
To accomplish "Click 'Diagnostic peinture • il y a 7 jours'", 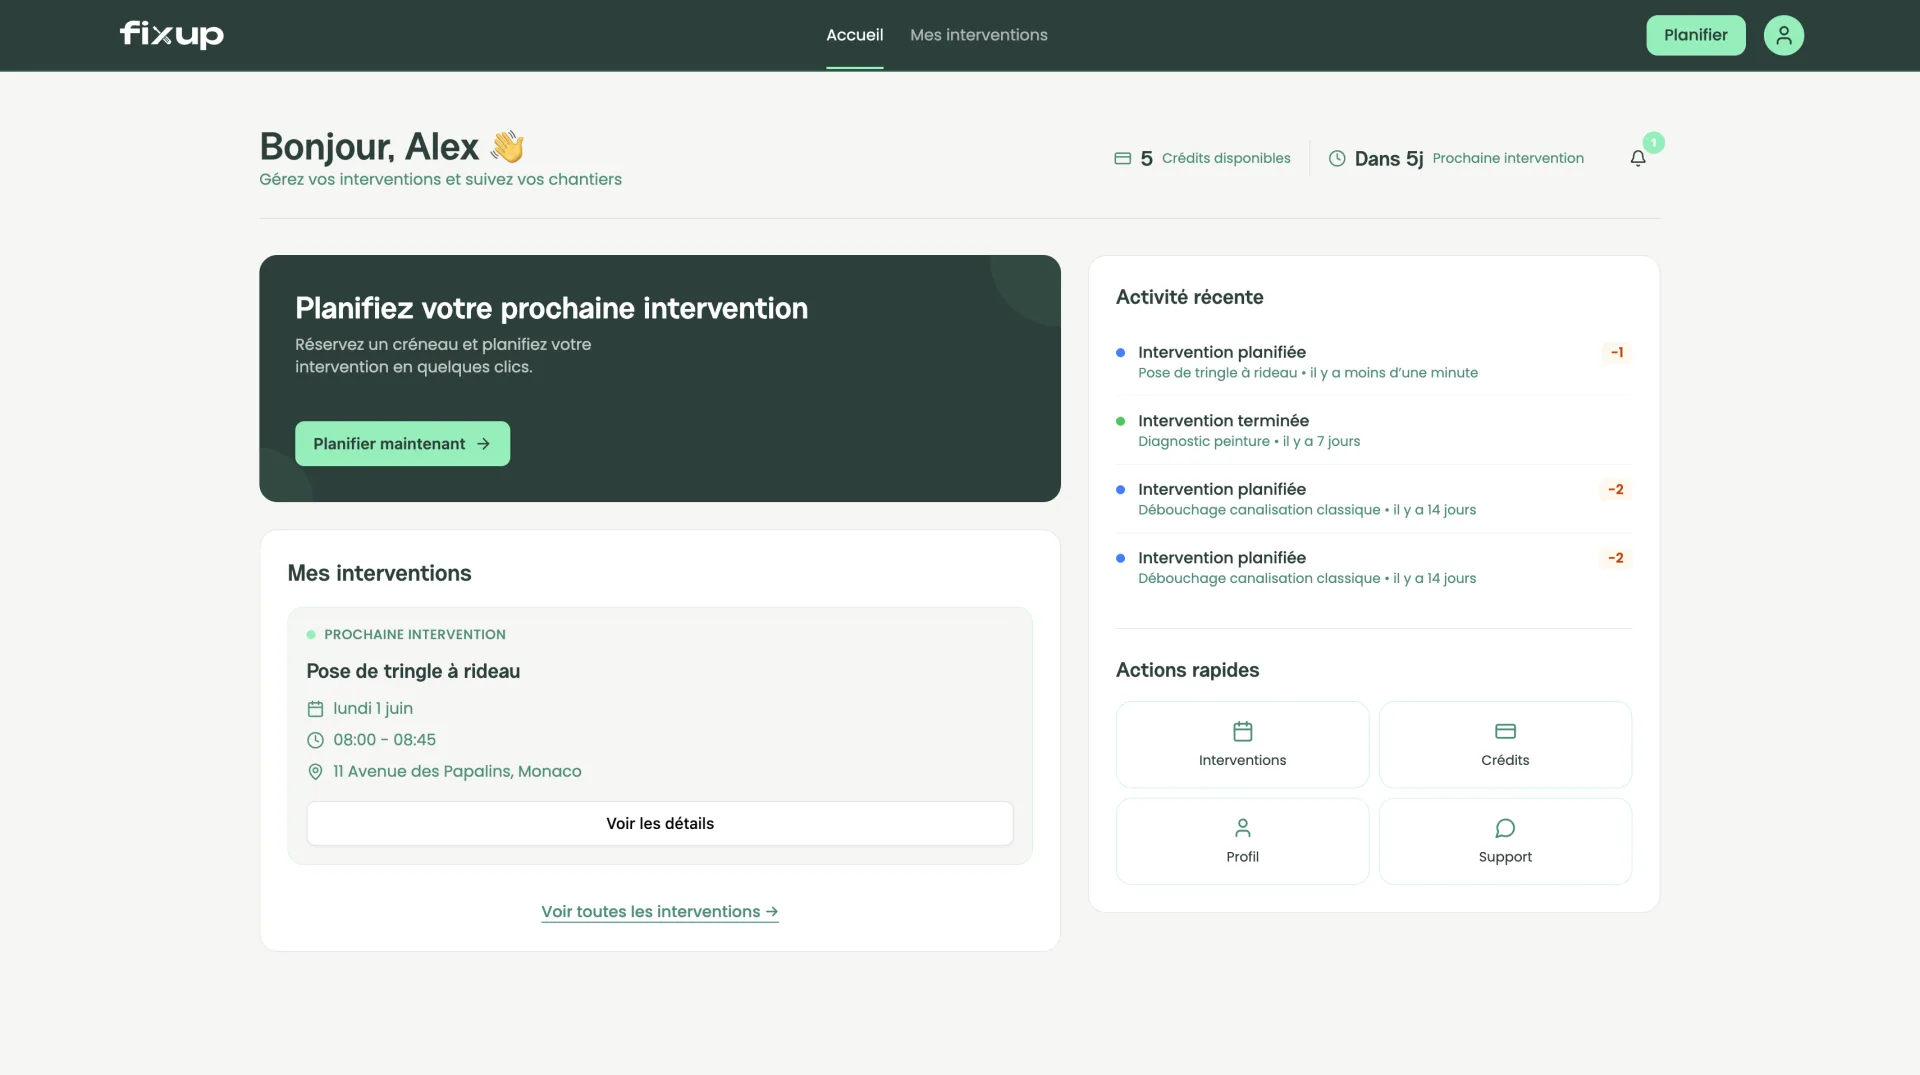I will pyautogui.click(x=1249, y=441).
